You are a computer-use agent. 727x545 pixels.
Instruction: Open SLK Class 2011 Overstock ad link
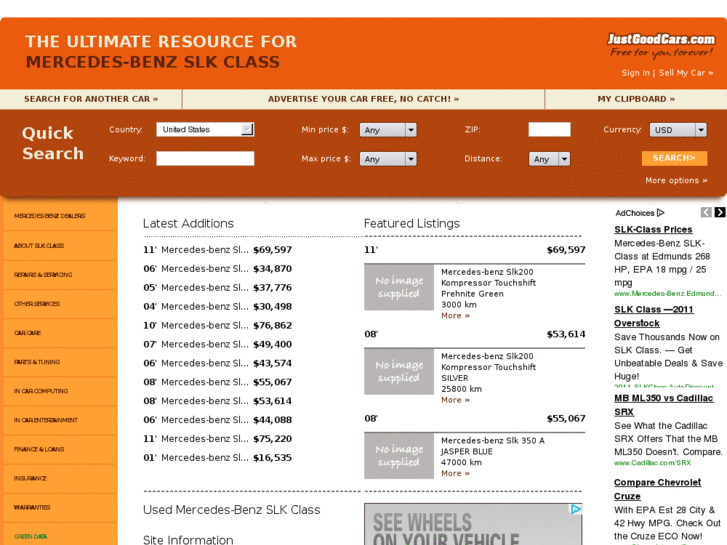point(654,316)
